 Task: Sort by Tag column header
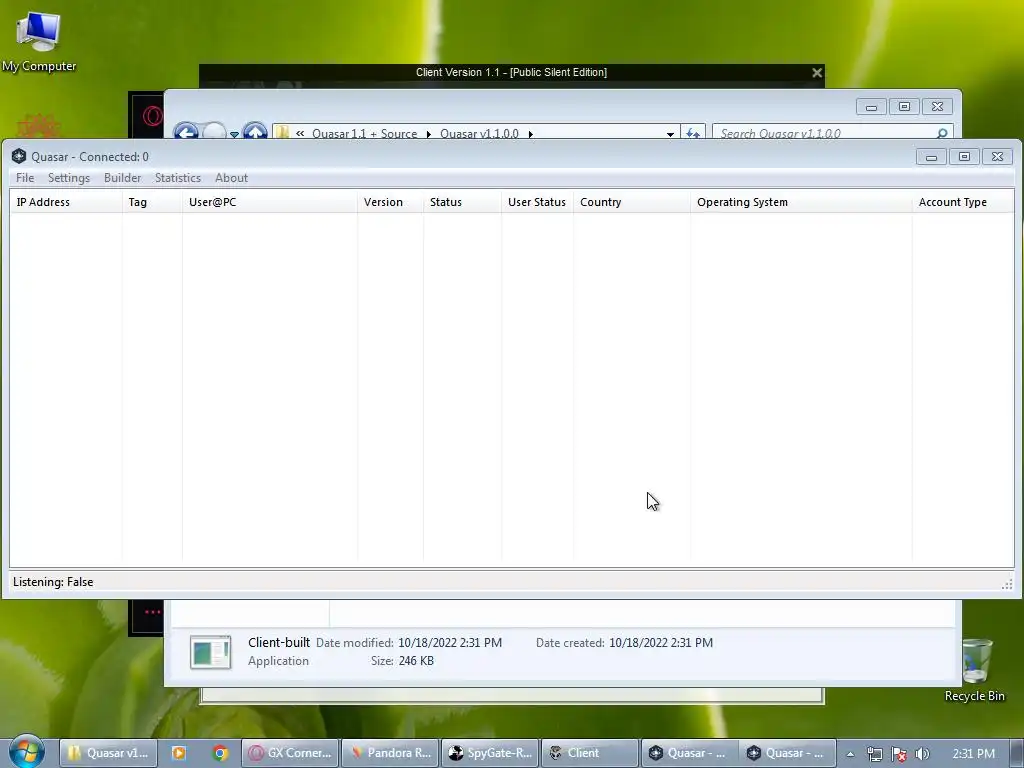pyautogui.click(x=152, y=202)
